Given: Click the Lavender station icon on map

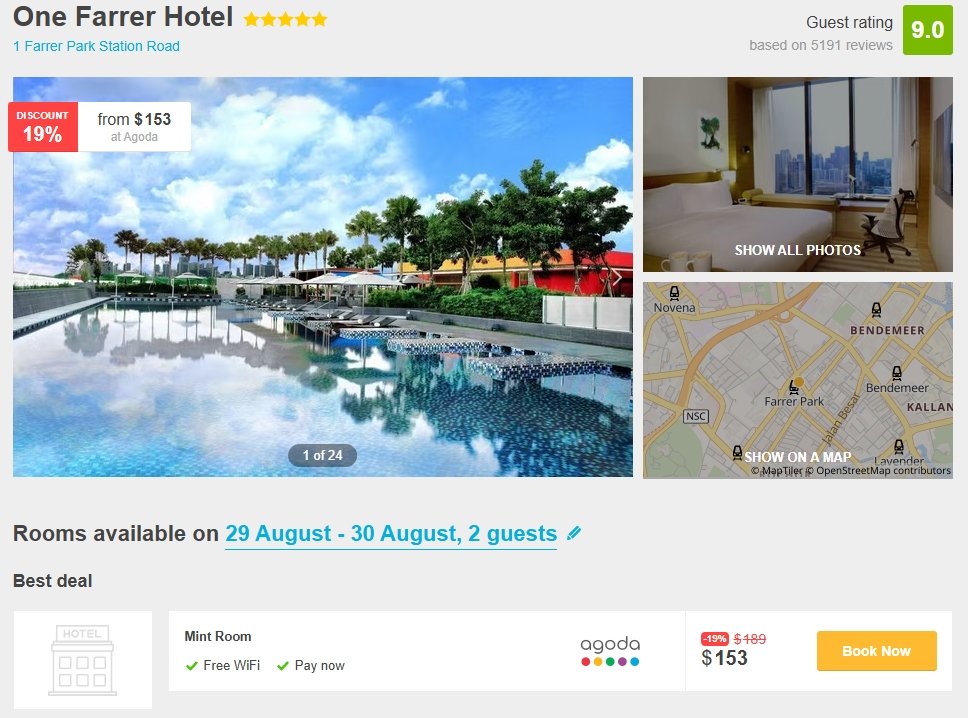Looking at the screenshot, I should [899, 446].
